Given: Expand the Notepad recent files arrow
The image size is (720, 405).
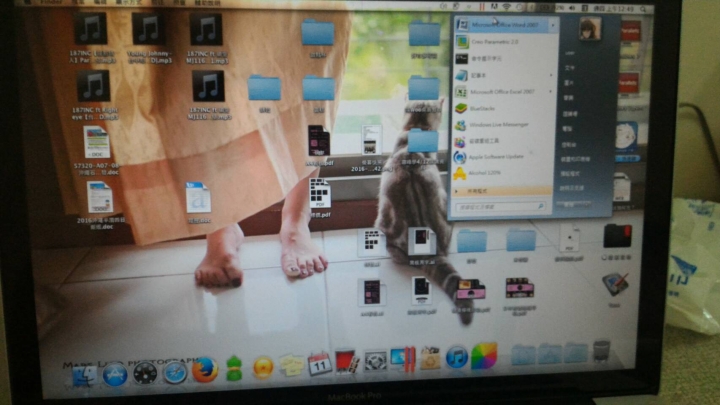Looking at the screenshot, I should (552, 75).
